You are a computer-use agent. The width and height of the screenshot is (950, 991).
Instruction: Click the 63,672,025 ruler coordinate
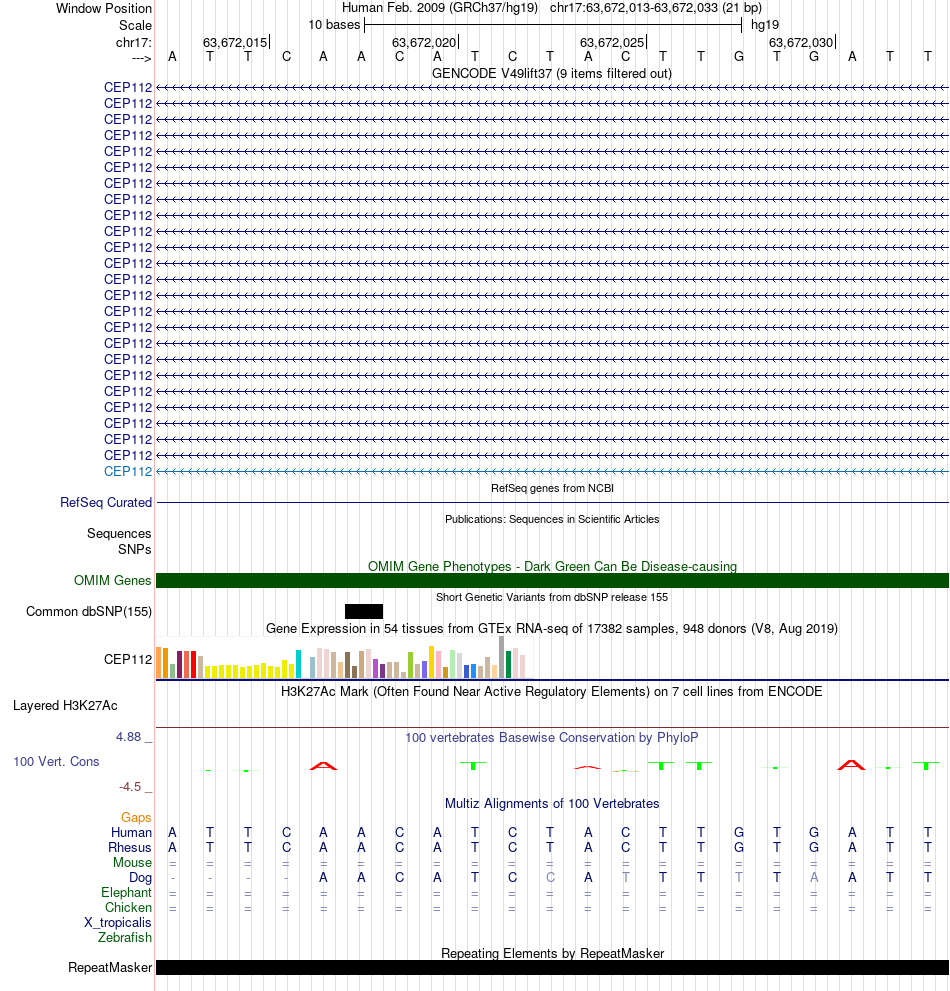[x=612, y=42]
